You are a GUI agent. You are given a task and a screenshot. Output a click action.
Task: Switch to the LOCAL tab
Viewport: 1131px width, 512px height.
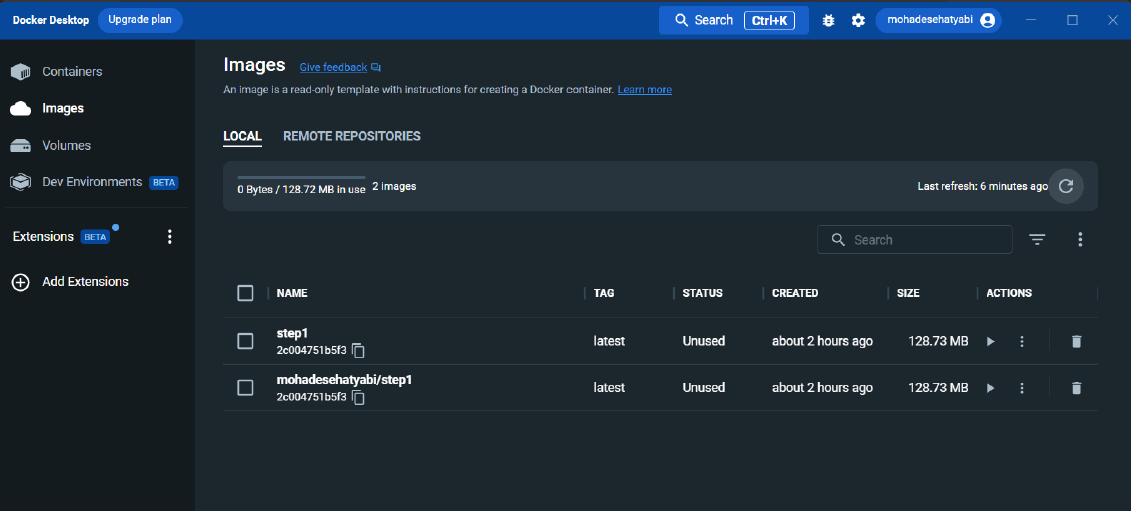242,136
